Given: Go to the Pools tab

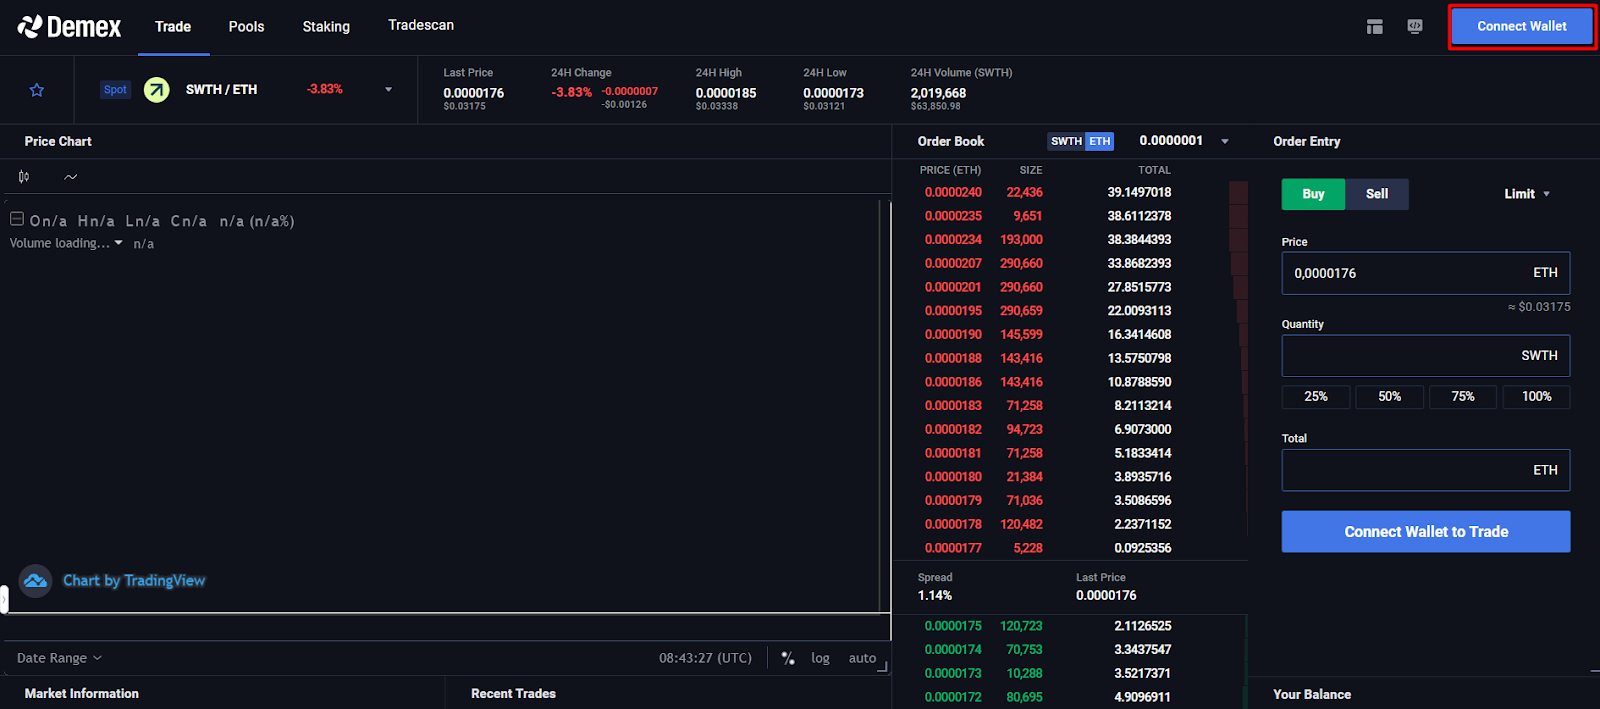Looking at the screenshot, I should 246,27.
